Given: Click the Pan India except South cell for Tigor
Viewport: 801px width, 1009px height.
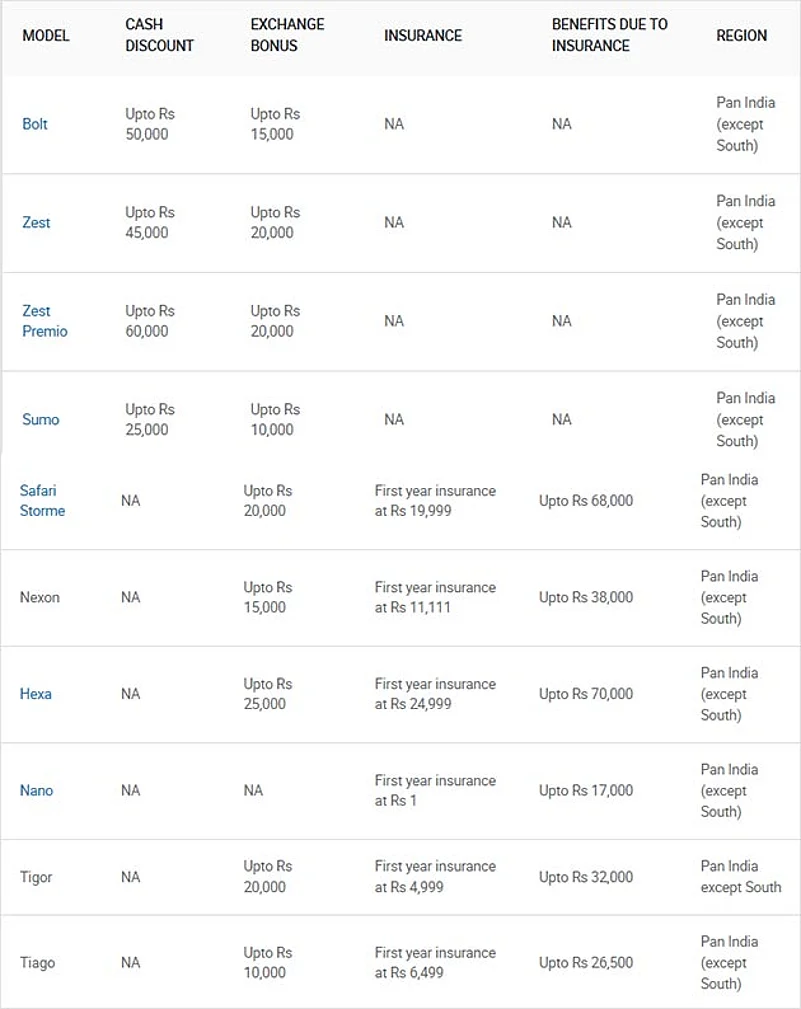Looking at the screenshot, I should point(741,876).
